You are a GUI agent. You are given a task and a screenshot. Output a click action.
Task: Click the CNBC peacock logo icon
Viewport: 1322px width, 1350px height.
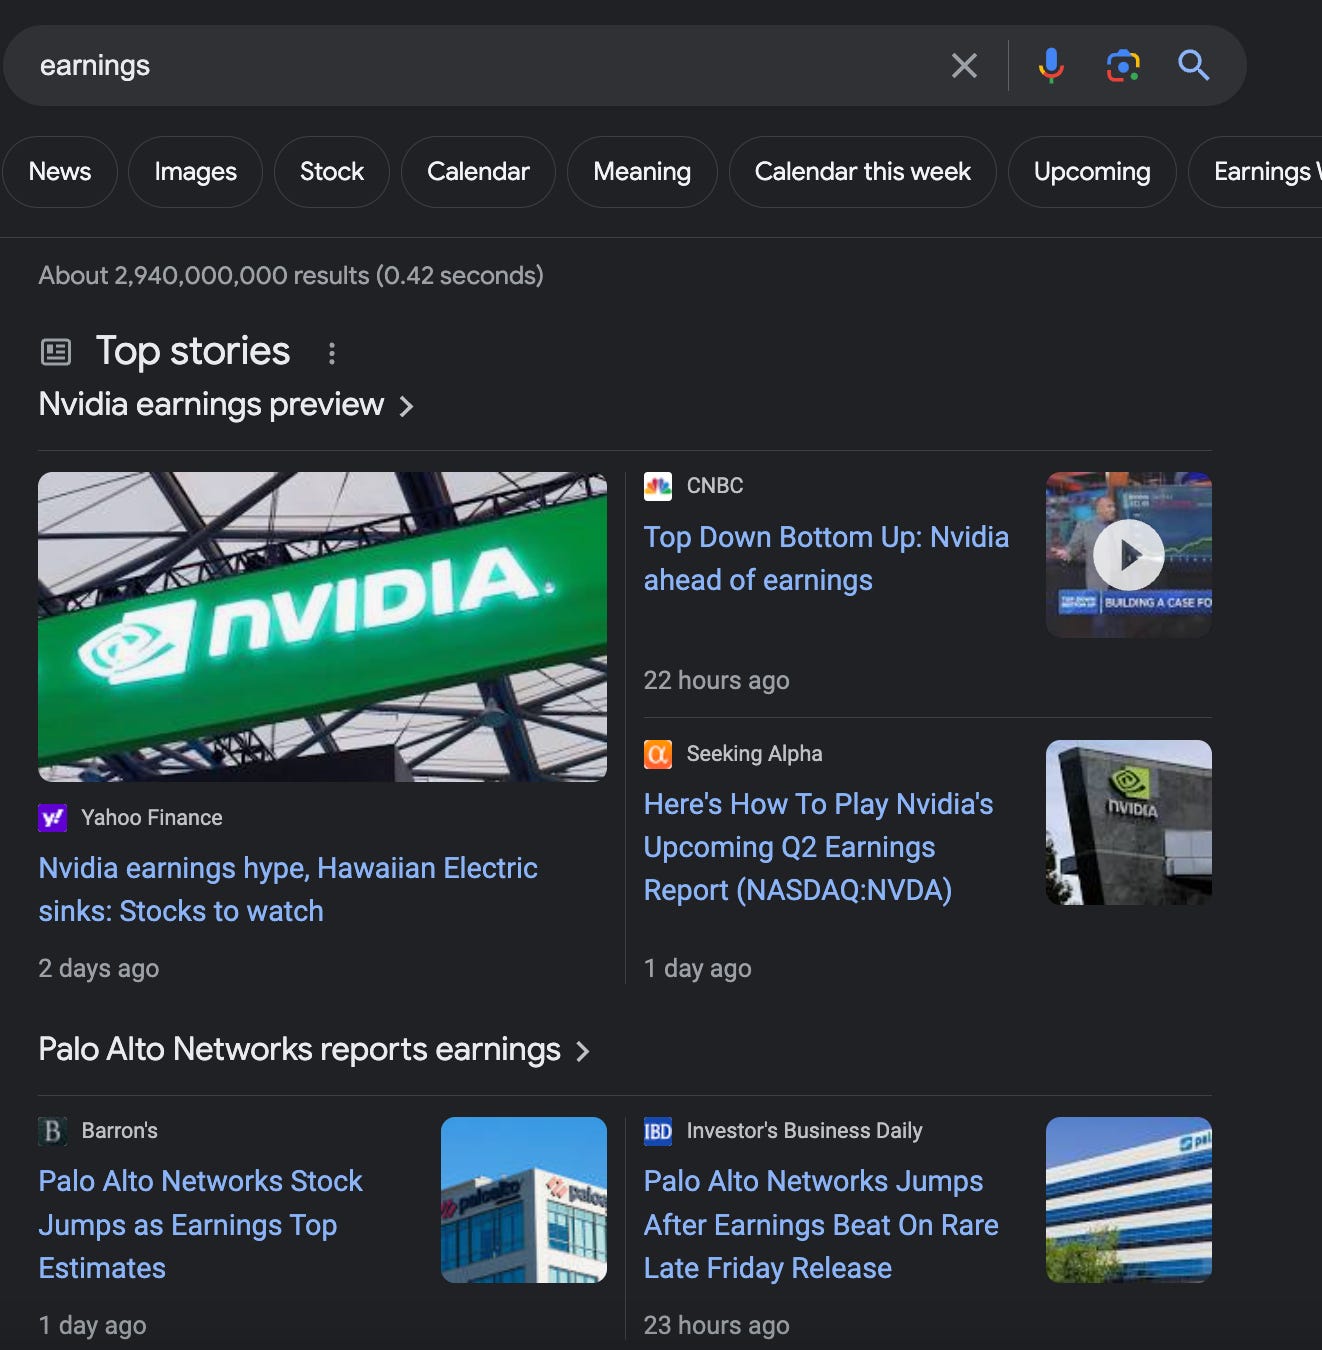658,486
